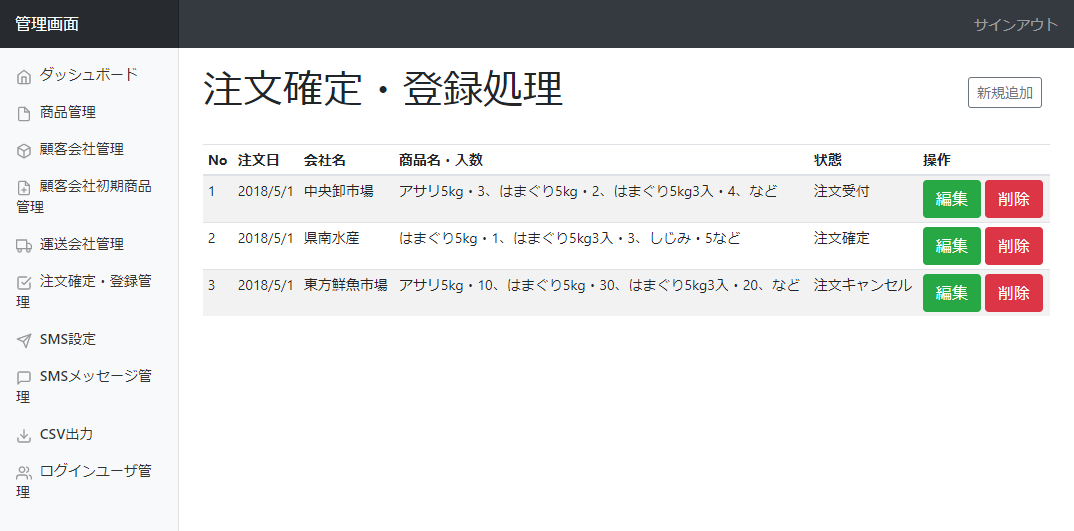Click the 新規追加 button
Image resolution: width=1074 pixels, height=531 pixels.
[1005, 92]
